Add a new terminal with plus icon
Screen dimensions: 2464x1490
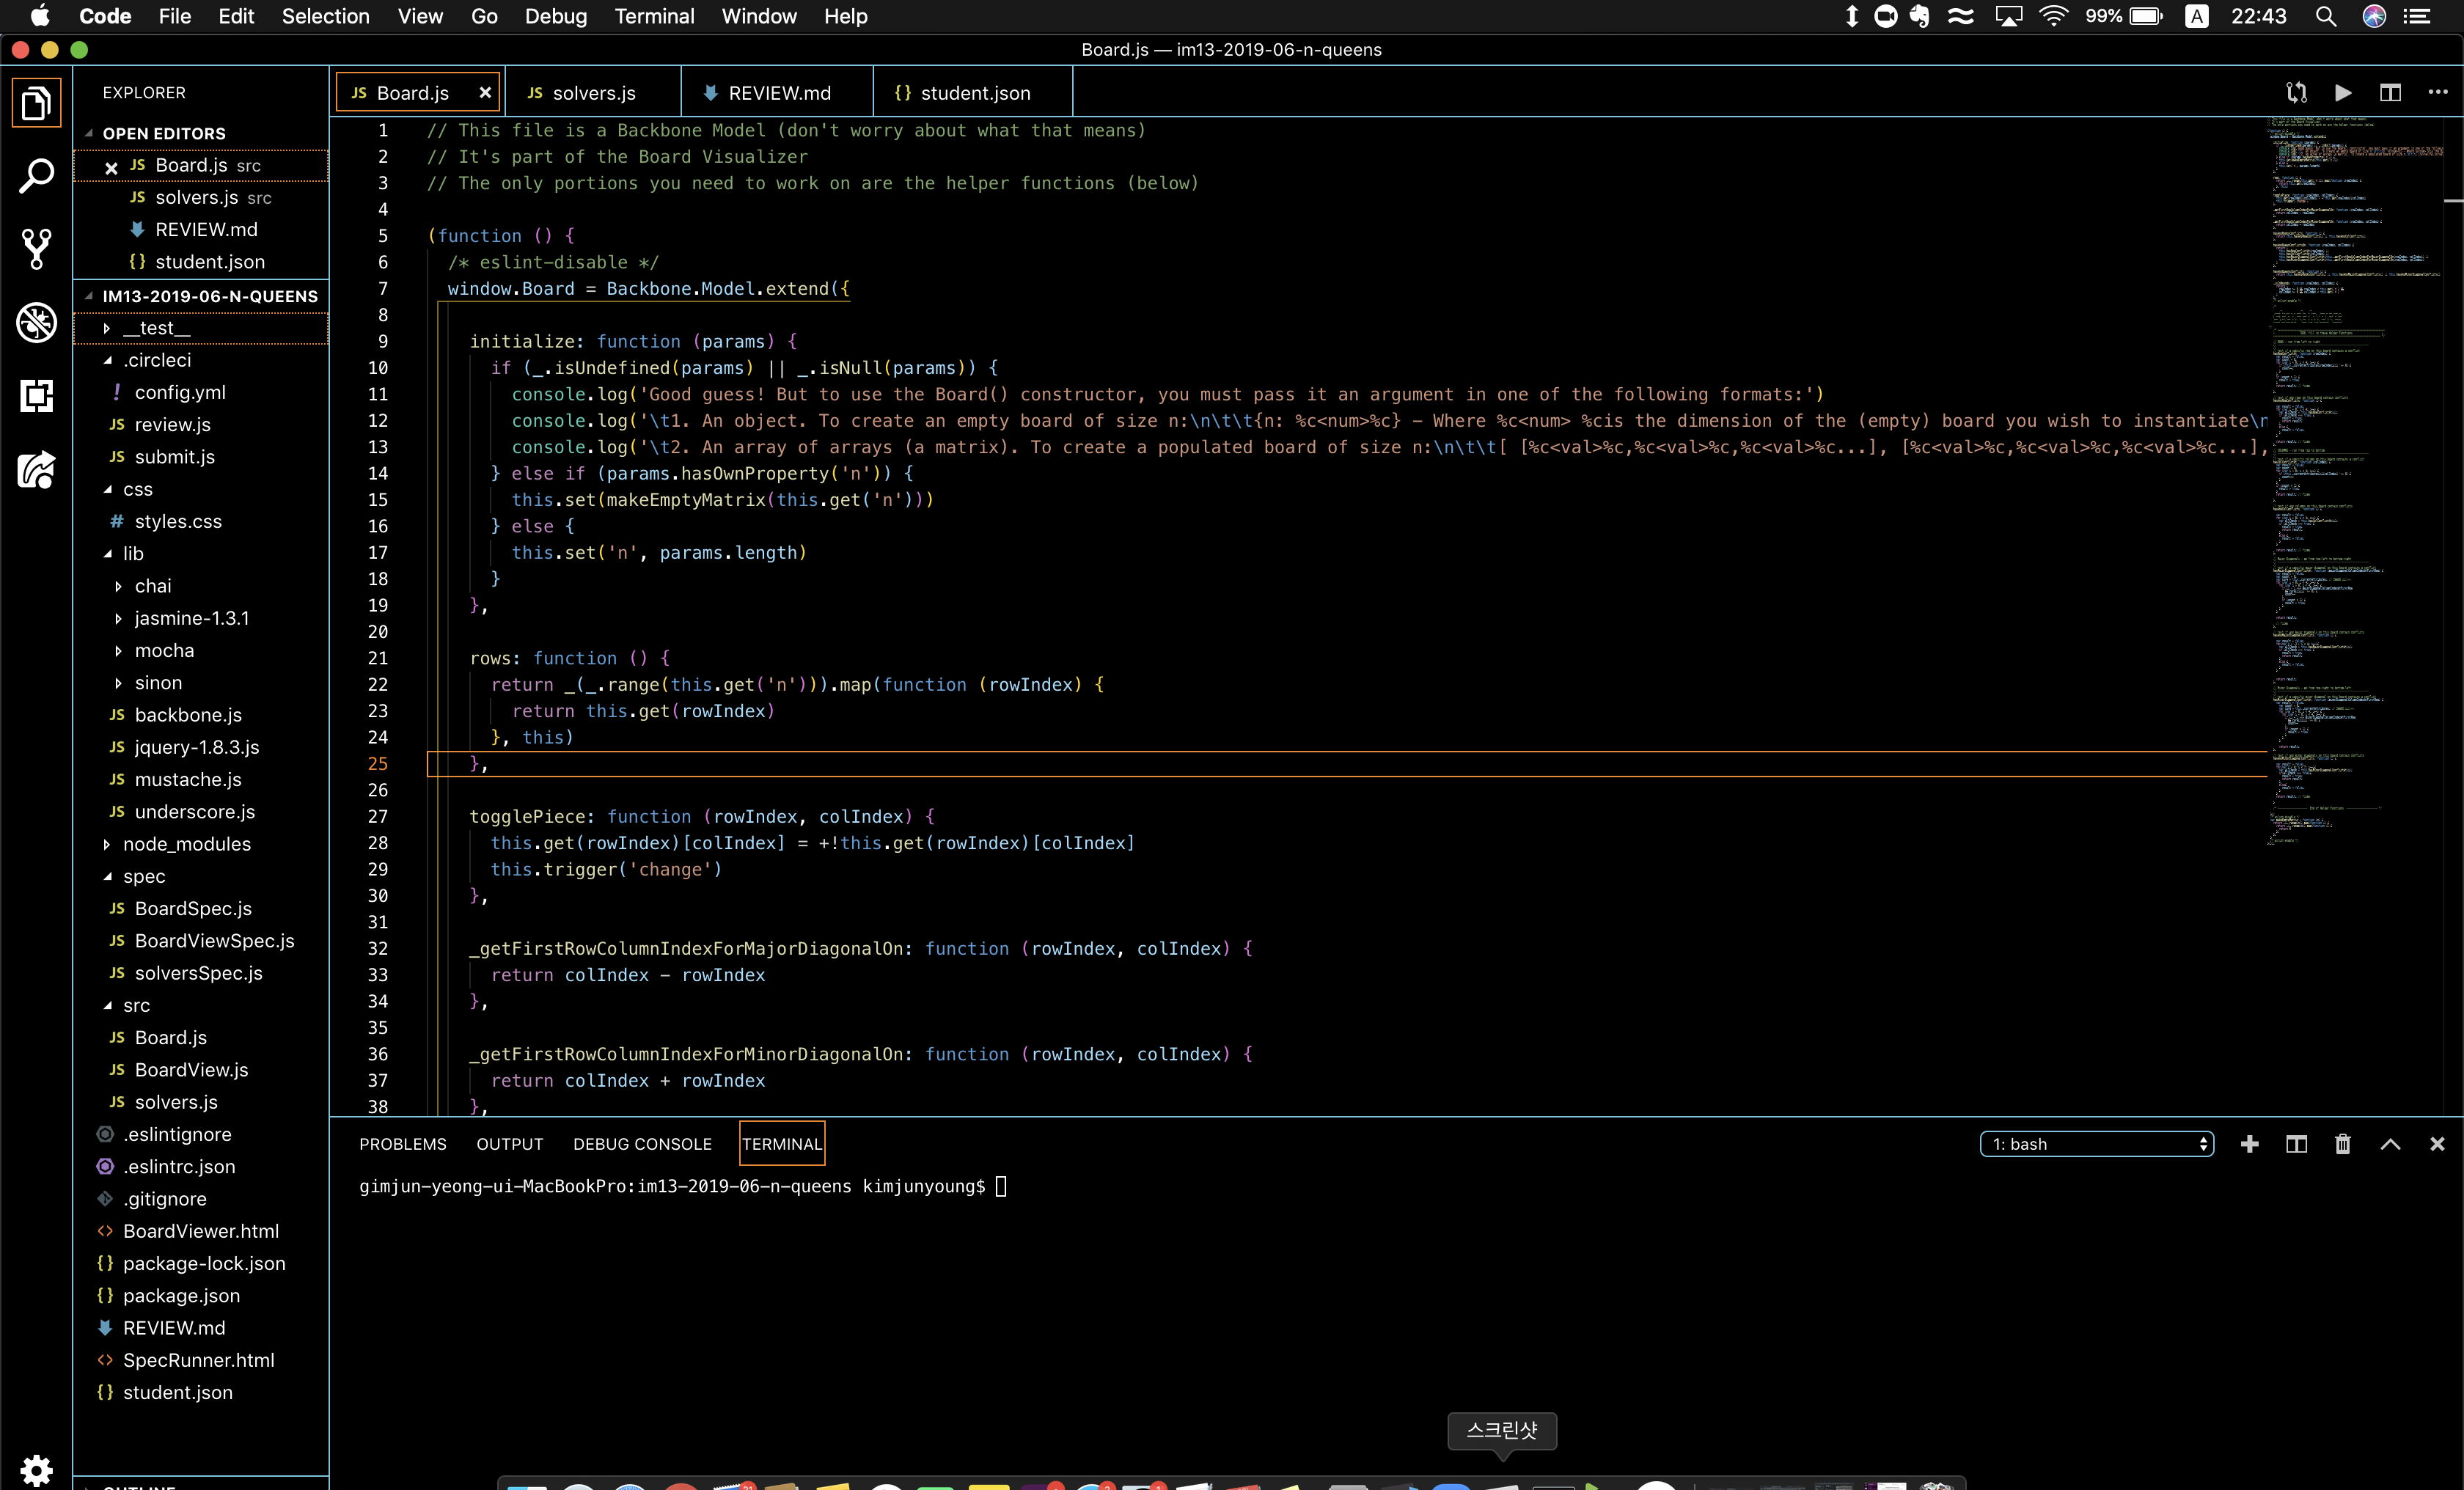point(2249,1144)
